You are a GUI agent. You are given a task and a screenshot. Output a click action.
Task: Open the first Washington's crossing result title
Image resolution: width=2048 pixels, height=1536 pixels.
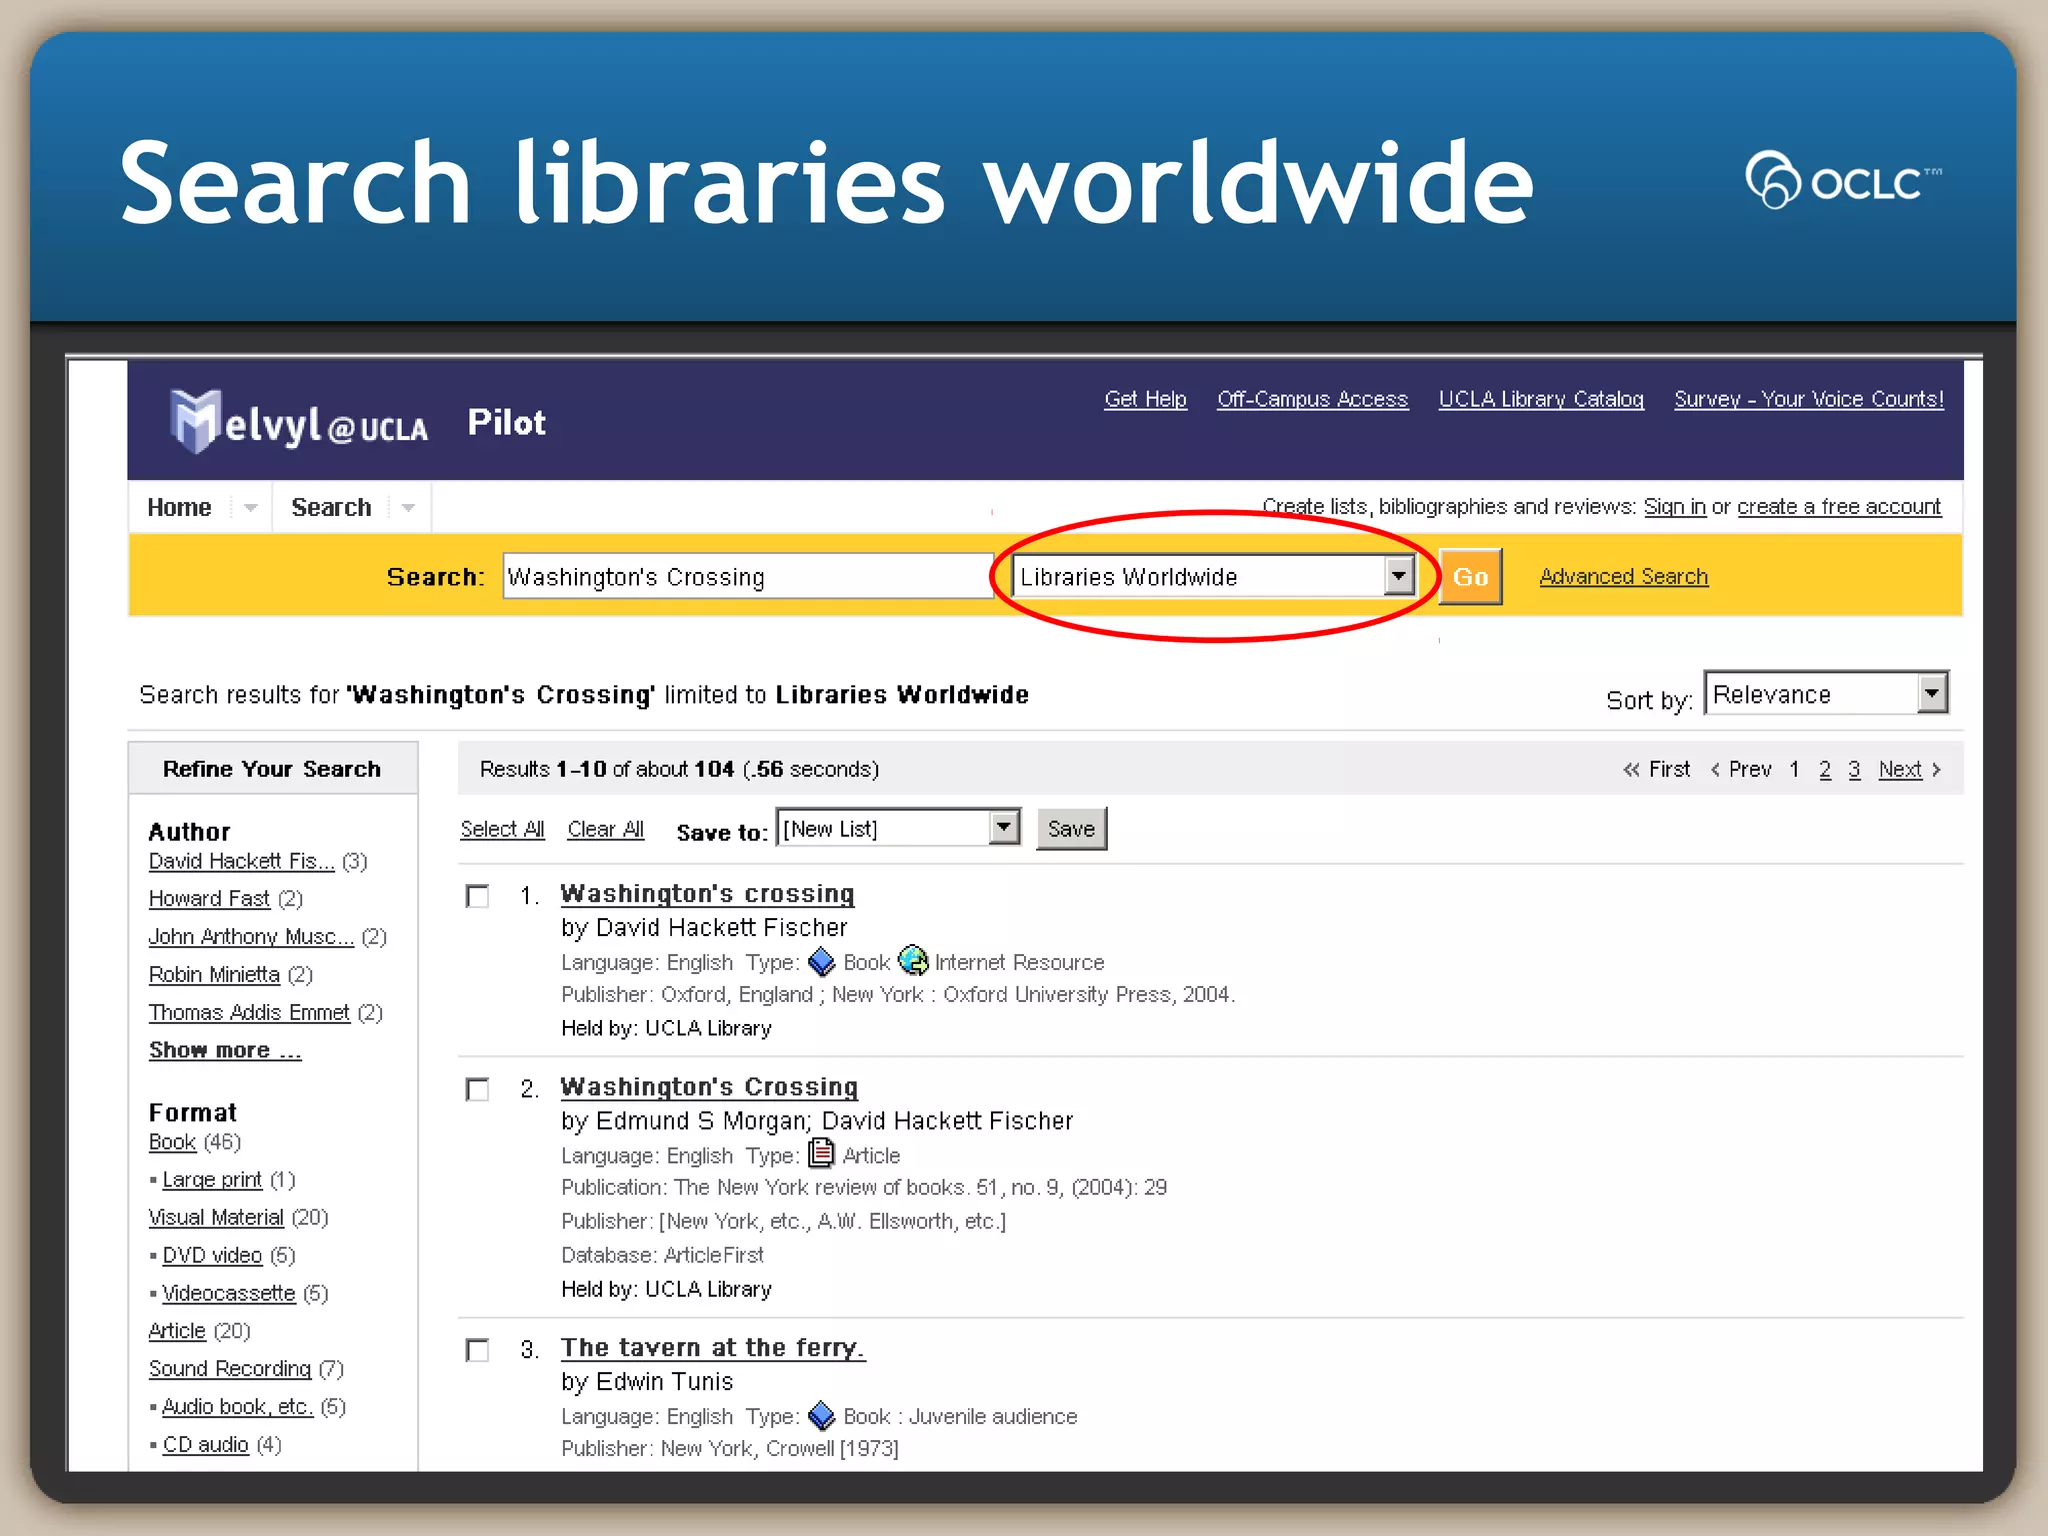tap(707, 893)
